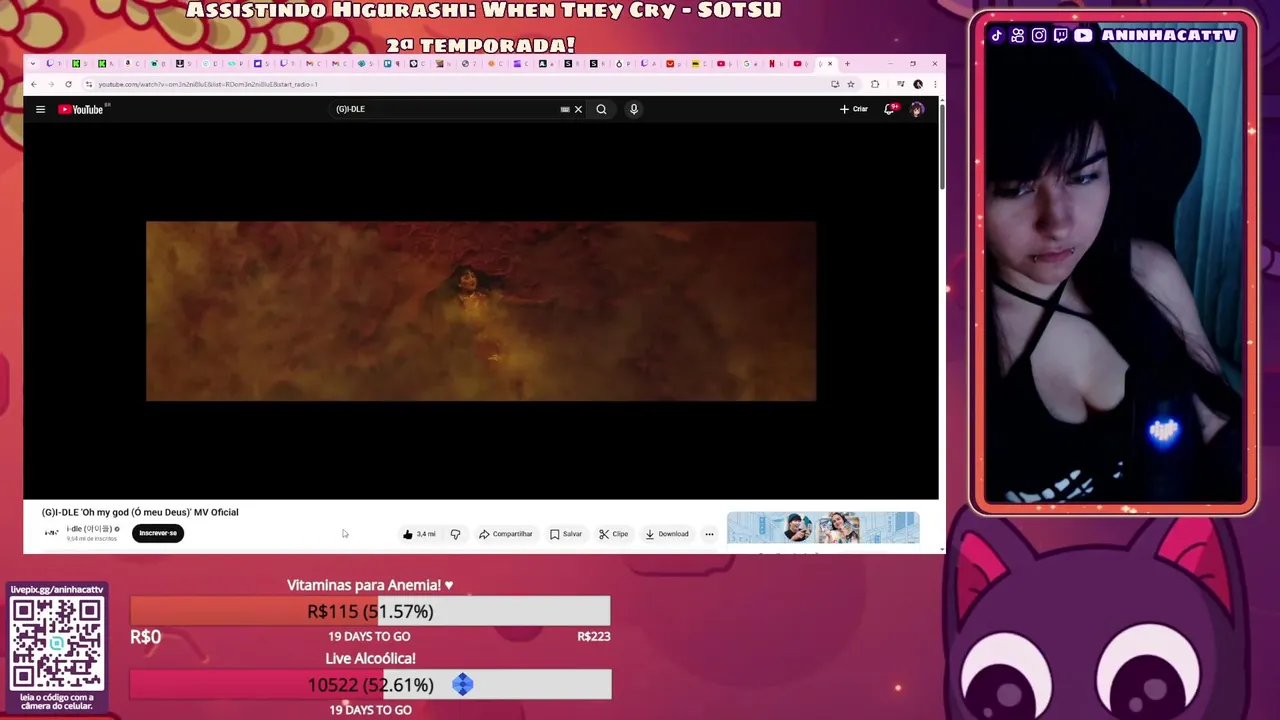Open the browser profile avatar

(918, 84)
